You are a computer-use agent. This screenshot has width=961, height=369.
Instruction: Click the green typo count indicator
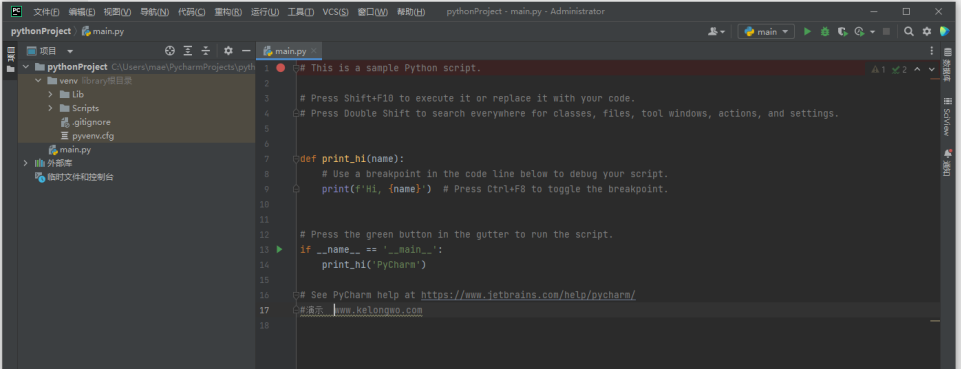(x=900, y=69)
